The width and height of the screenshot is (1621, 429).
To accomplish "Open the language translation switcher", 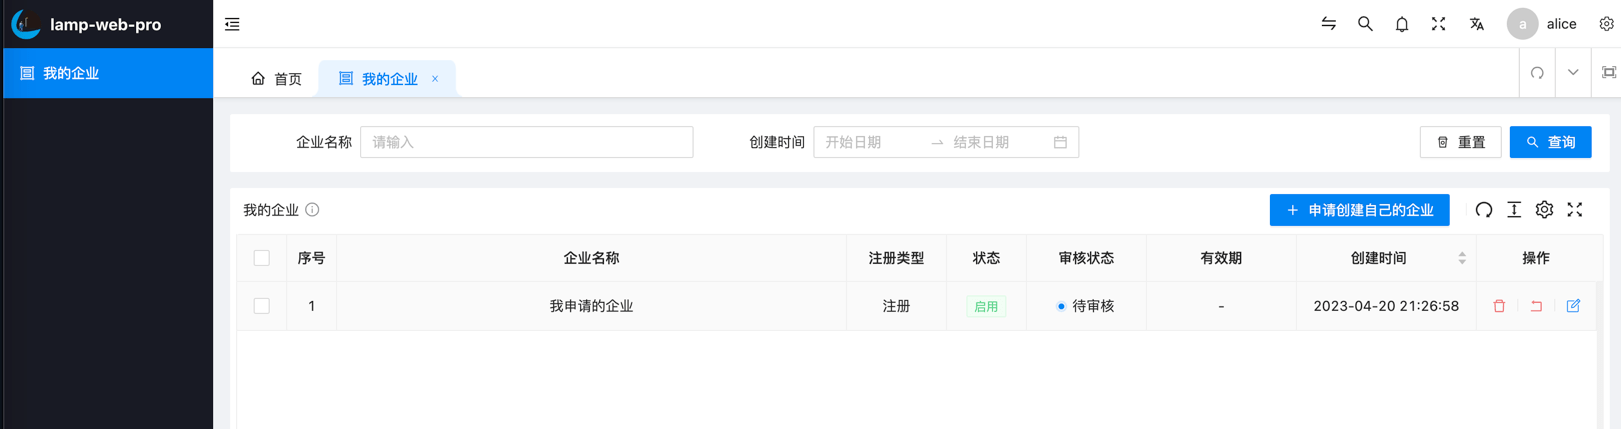I will [1476, 24].
